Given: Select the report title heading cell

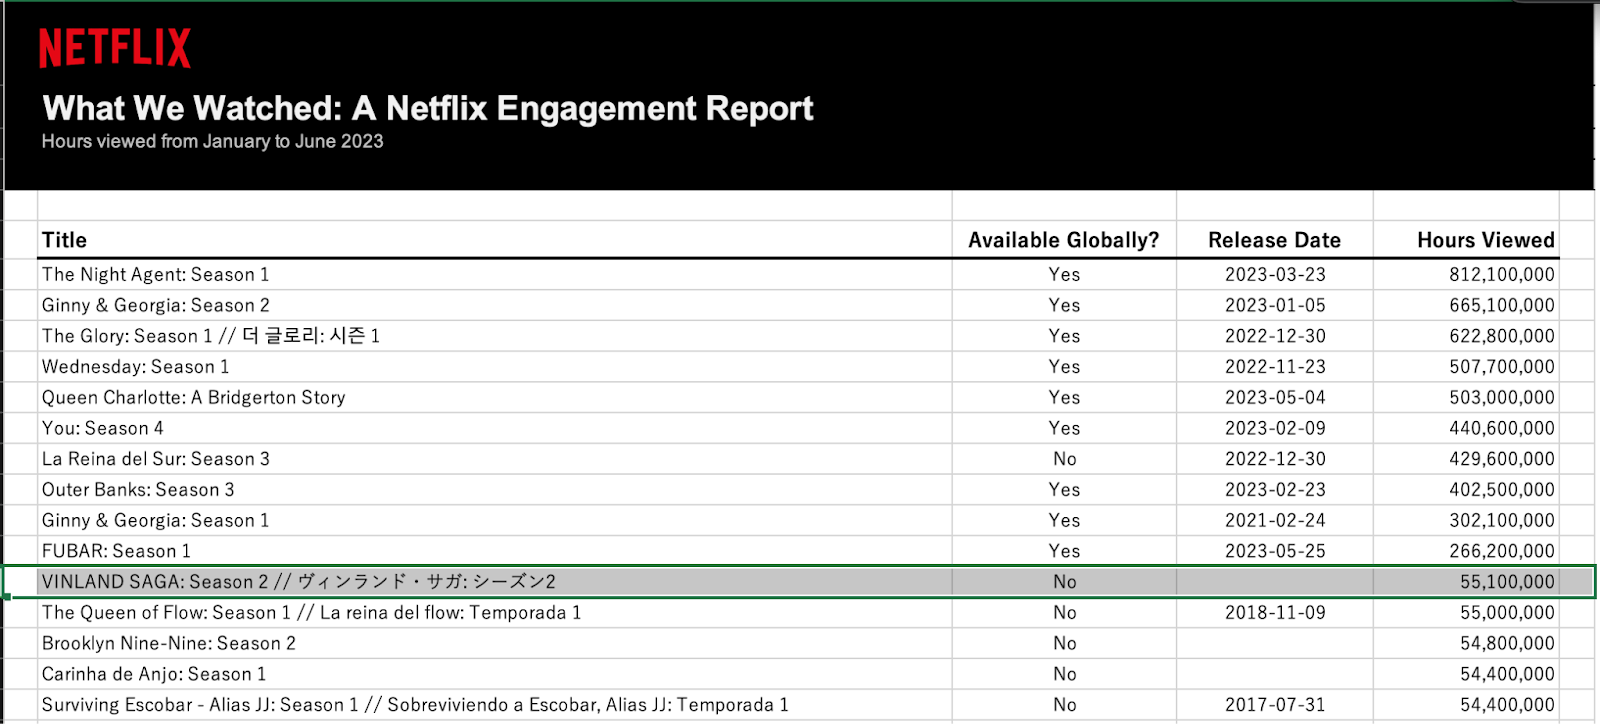Looking at the screenshot, I should pos(428,108).
